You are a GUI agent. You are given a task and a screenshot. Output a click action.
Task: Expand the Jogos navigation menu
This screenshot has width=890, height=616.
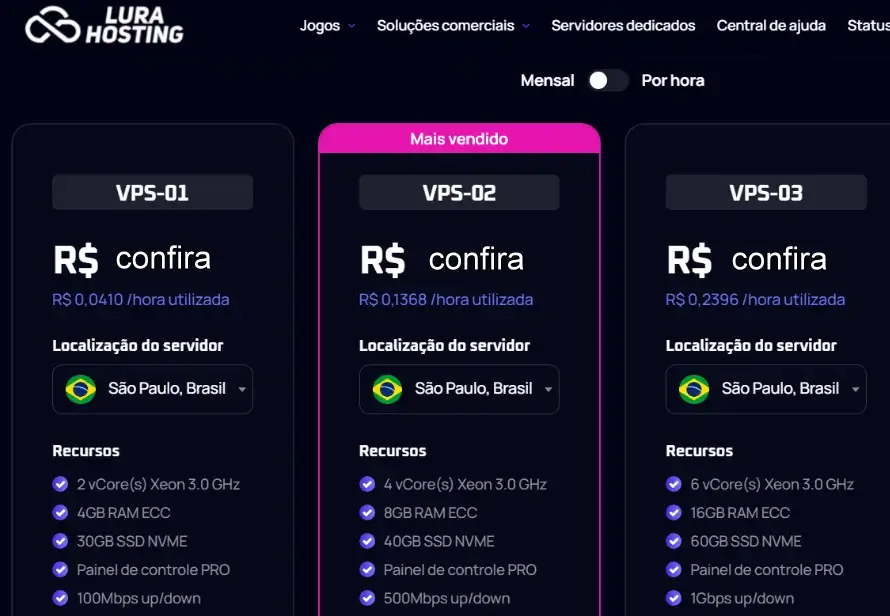[328, 26]
